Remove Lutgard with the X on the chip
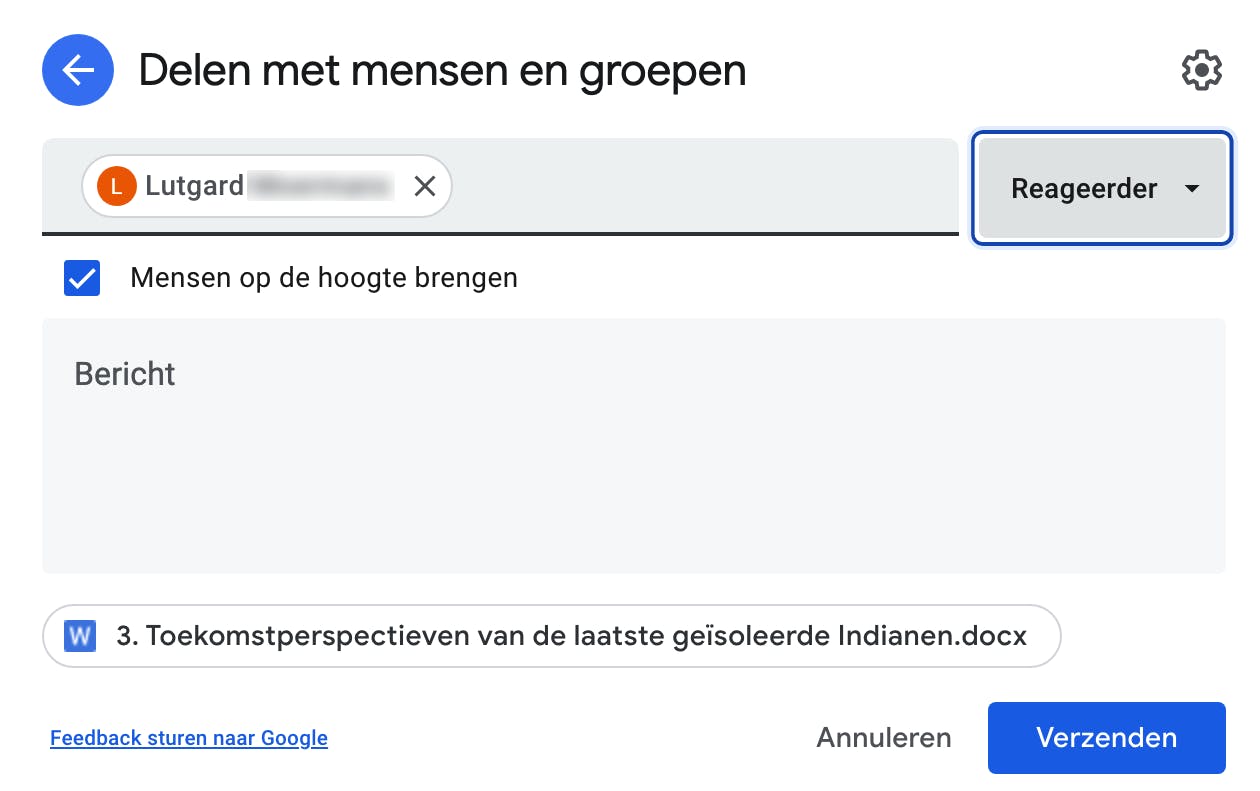The width and height of the screenshot is (1260, 791). 425,186
